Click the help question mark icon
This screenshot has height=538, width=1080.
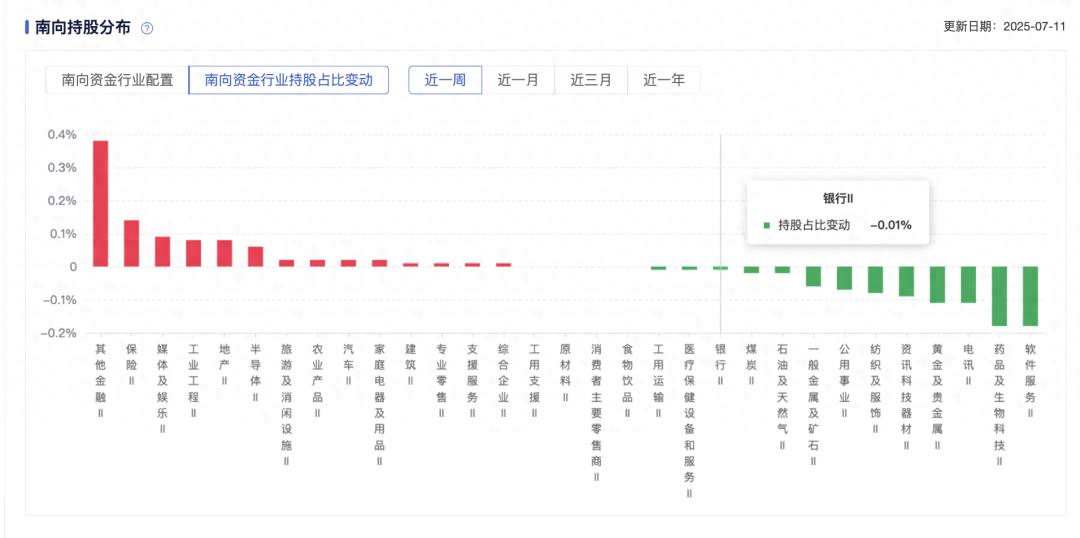pos(147,28)
